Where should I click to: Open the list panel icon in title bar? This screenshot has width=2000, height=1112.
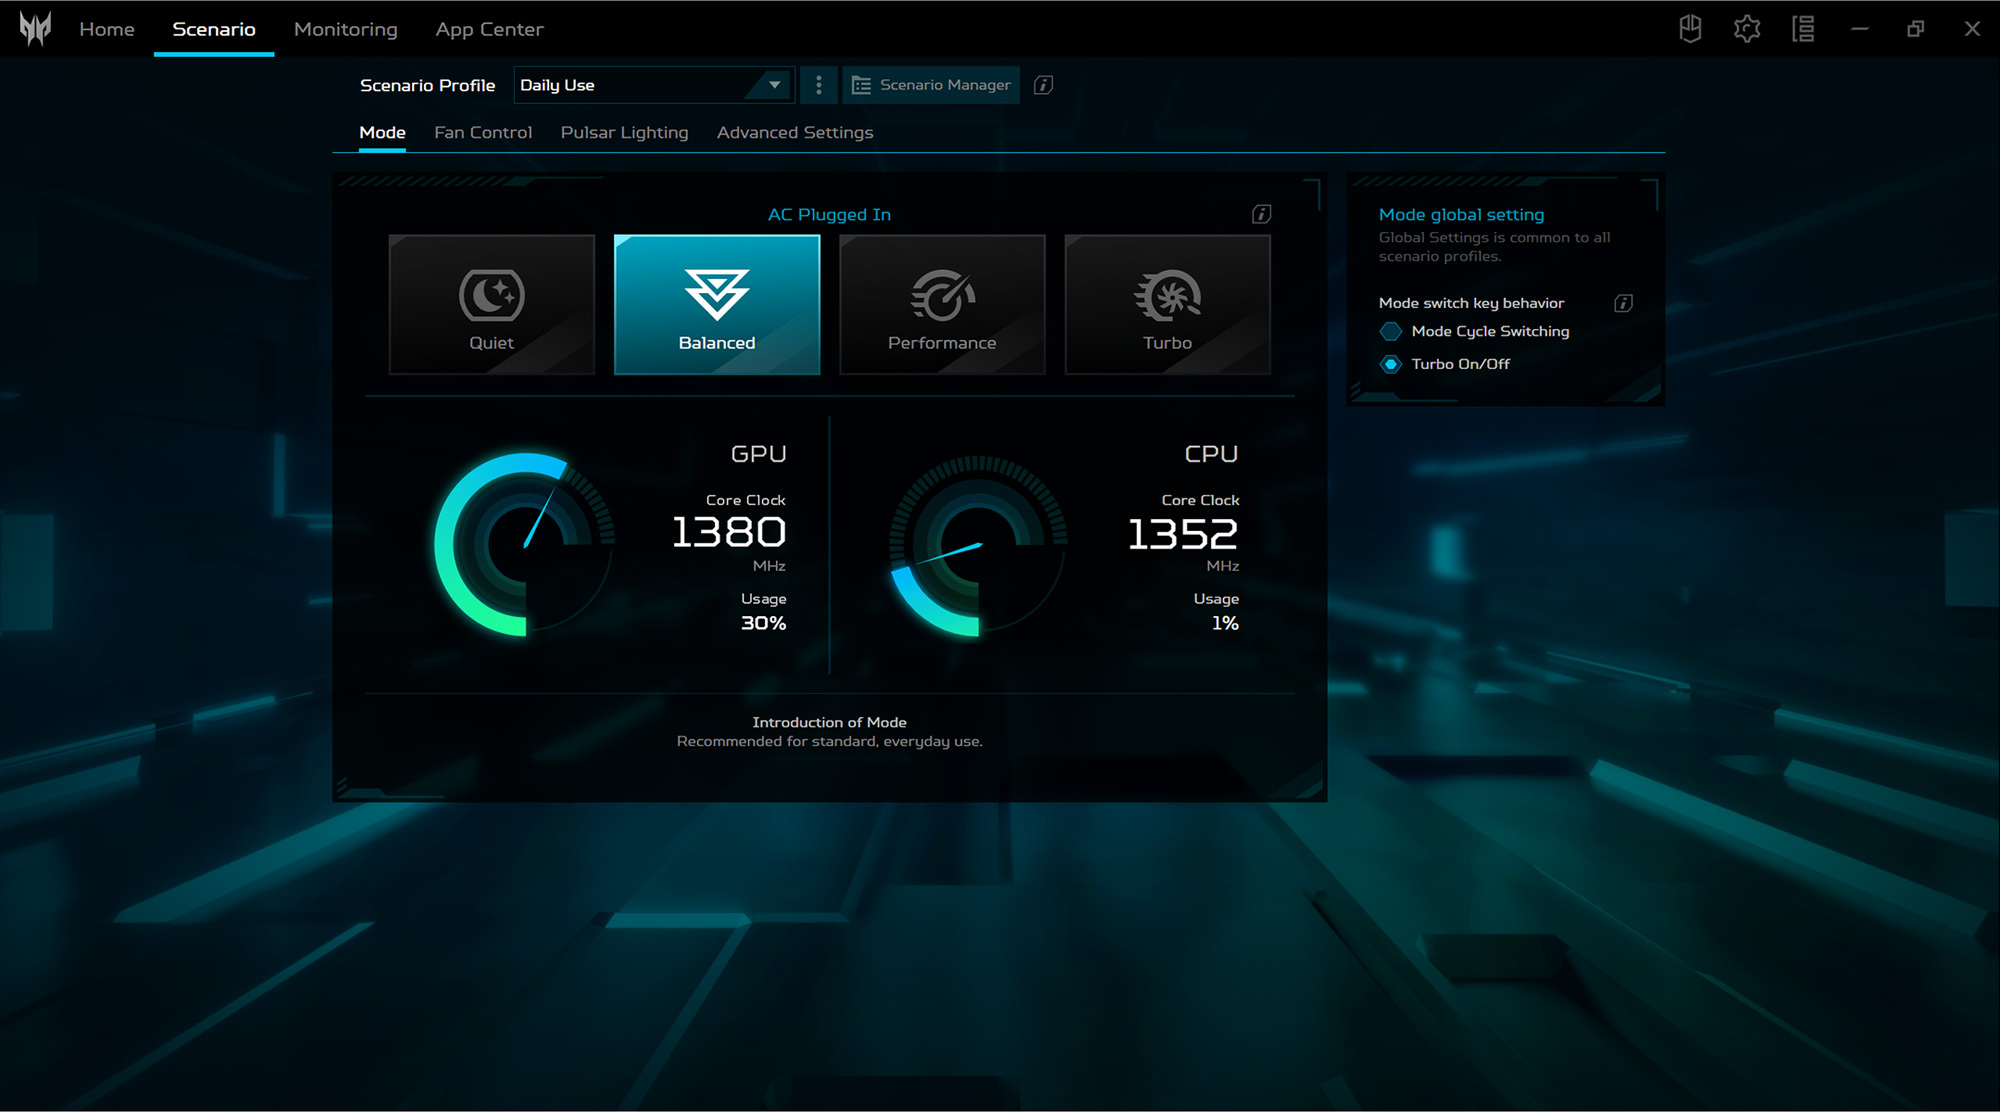pos(1803,29)
